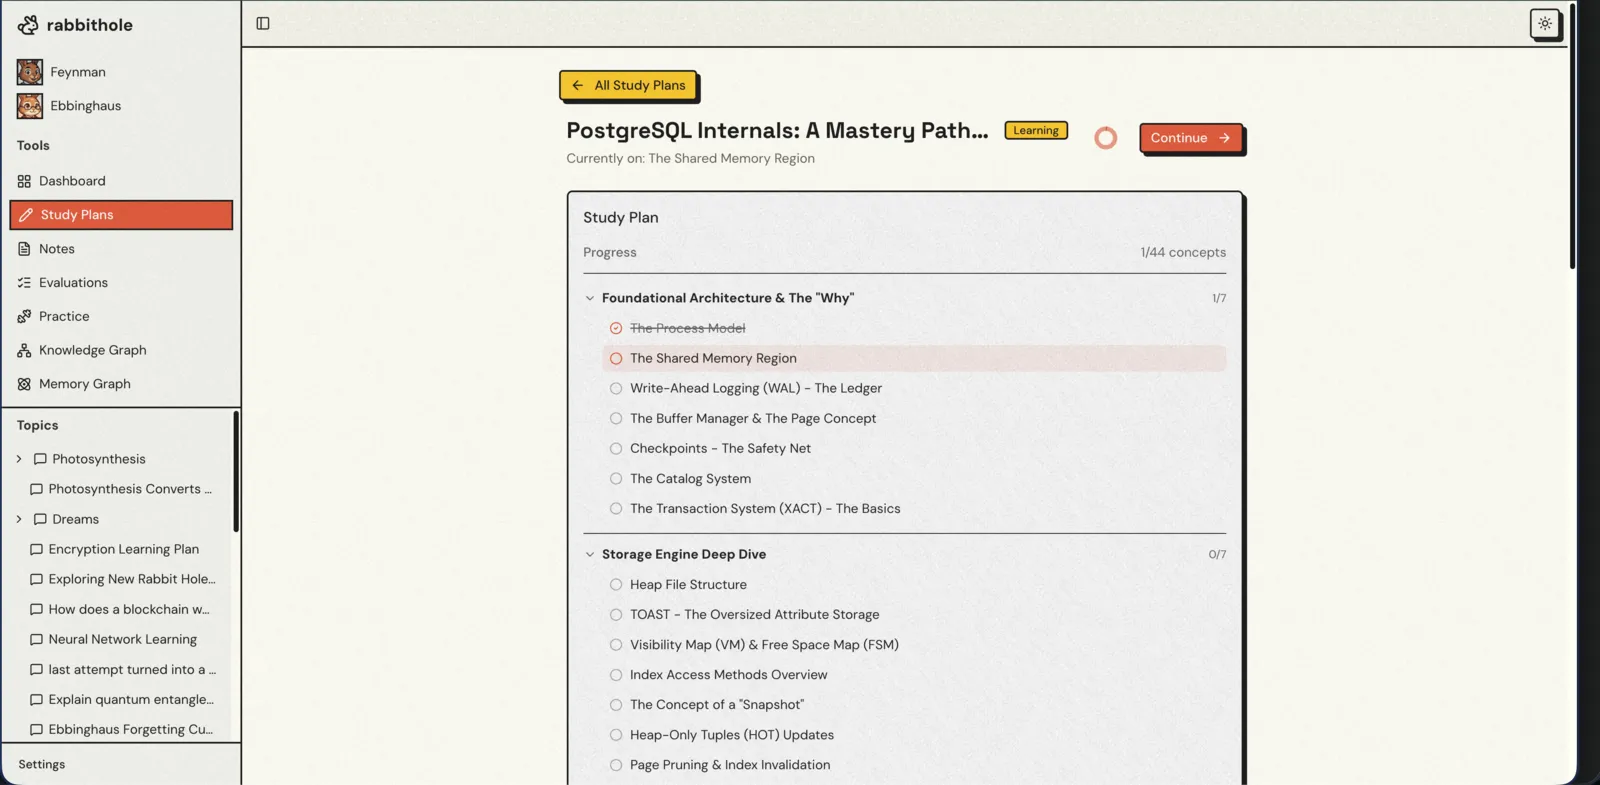Click the Topics list scrollbar
The image size is (1600, 785).
click(236, 471)
